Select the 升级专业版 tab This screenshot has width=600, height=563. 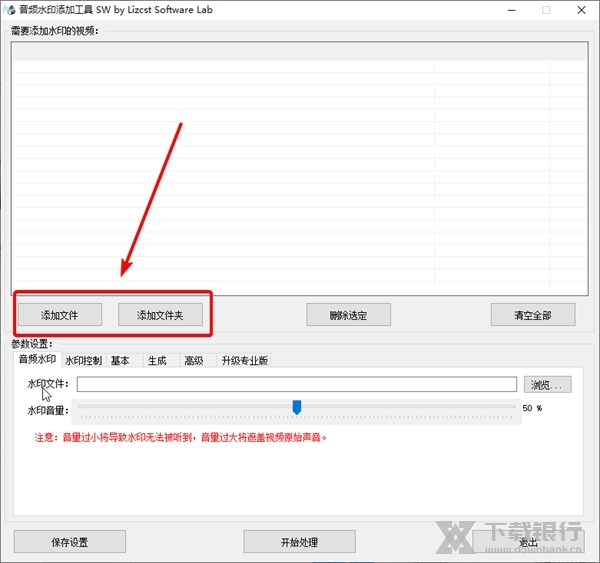pyautogui.click(x=245, y=360)
